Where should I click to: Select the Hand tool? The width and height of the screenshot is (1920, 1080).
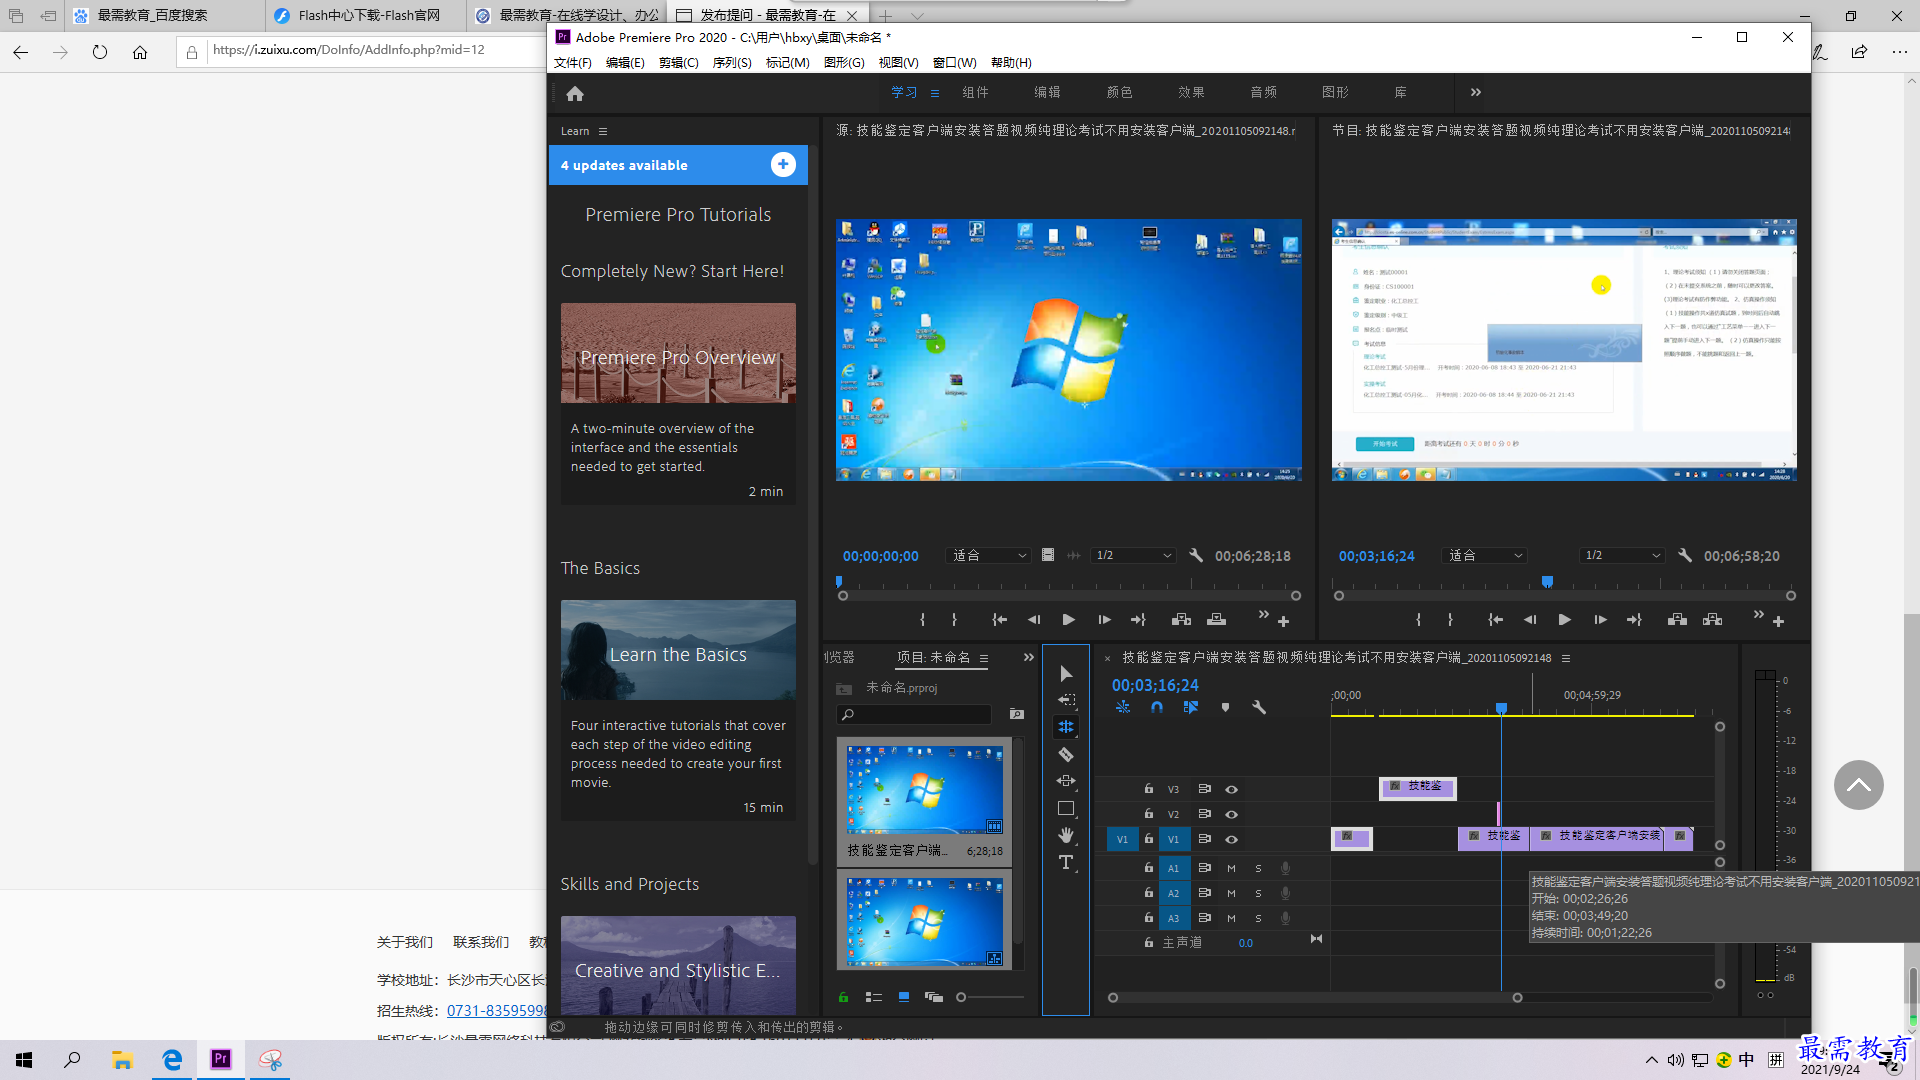(x=1066, y=835)
